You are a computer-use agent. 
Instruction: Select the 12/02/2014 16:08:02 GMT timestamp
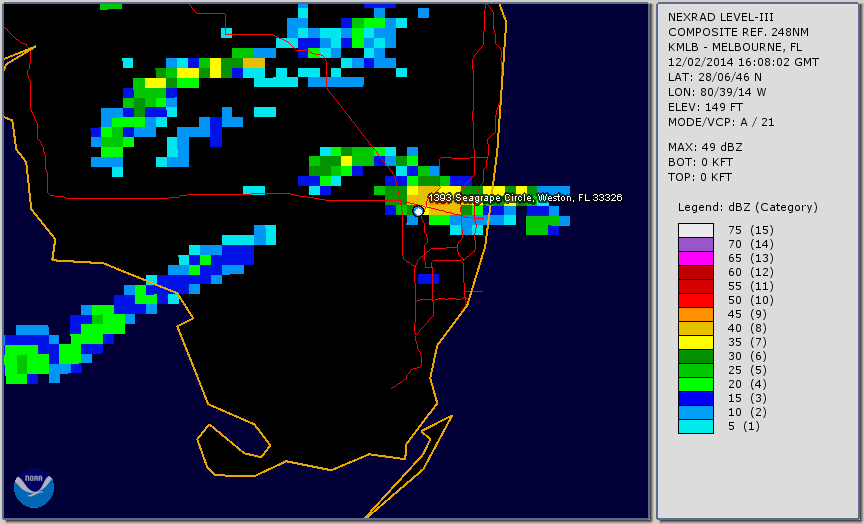tap(743, 62)
